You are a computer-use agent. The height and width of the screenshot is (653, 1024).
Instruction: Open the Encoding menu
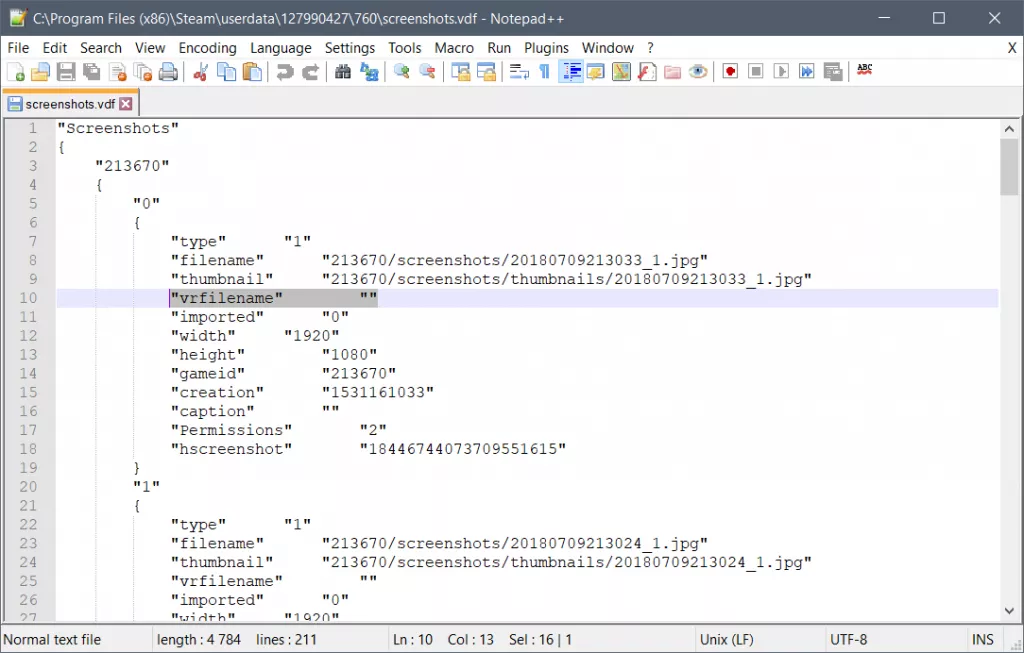[x=207, y=48]
